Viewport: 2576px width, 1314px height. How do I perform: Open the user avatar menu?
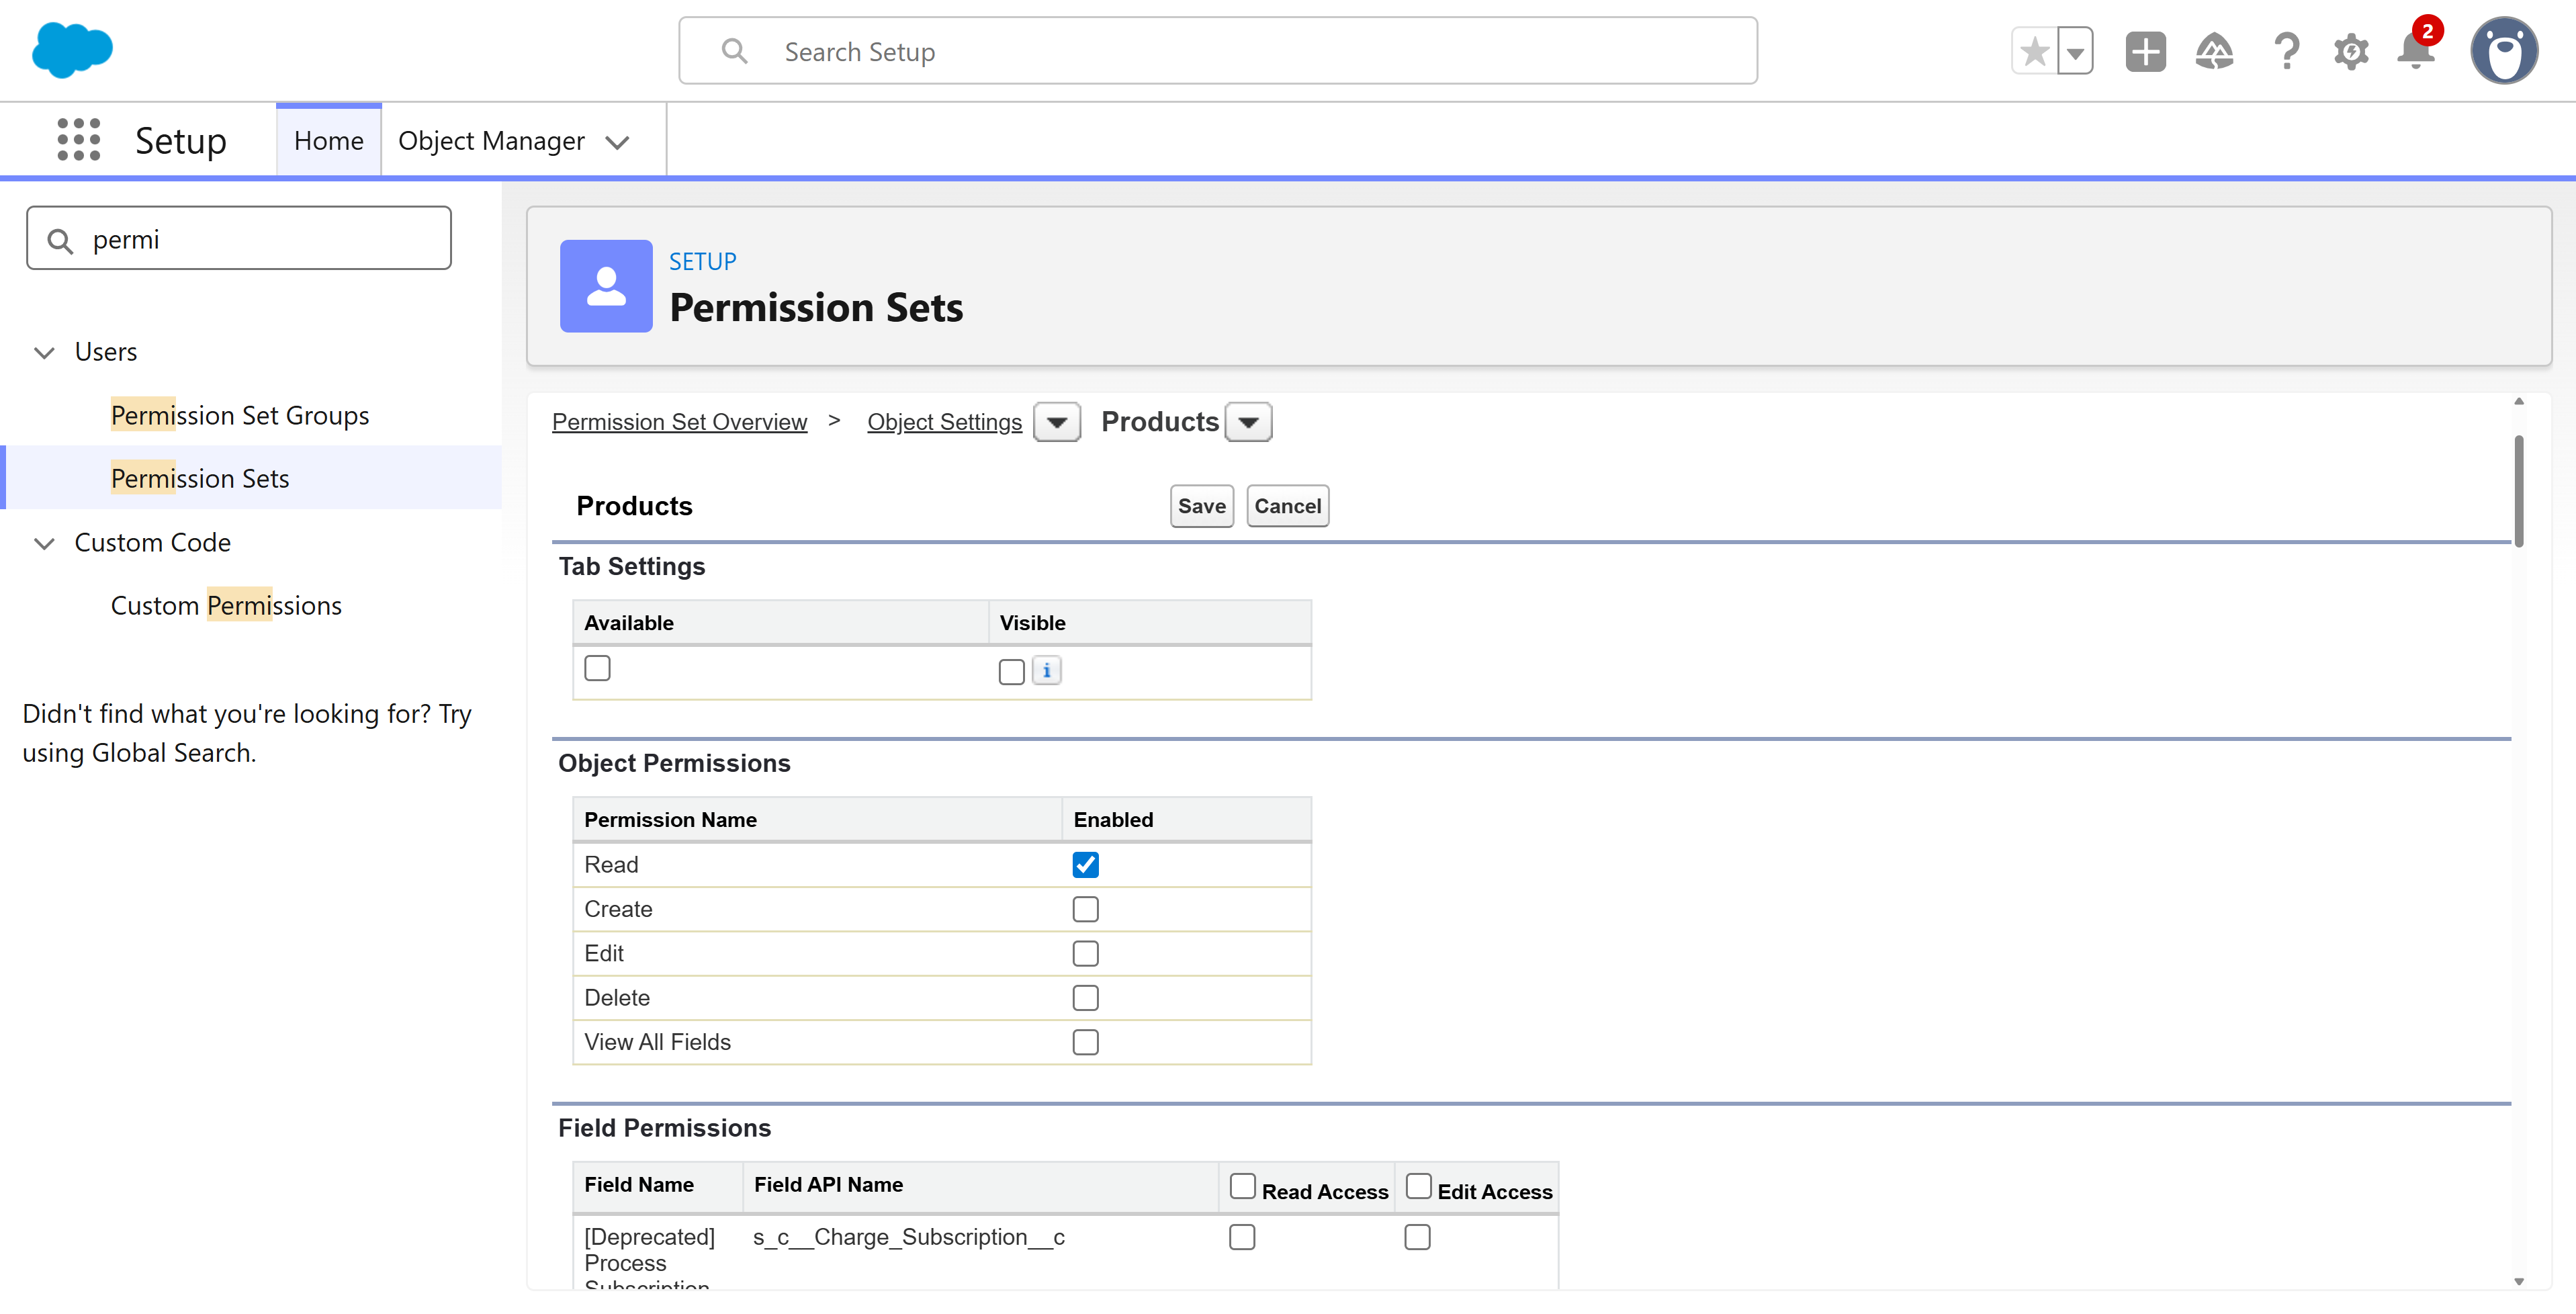point(2504,50)
